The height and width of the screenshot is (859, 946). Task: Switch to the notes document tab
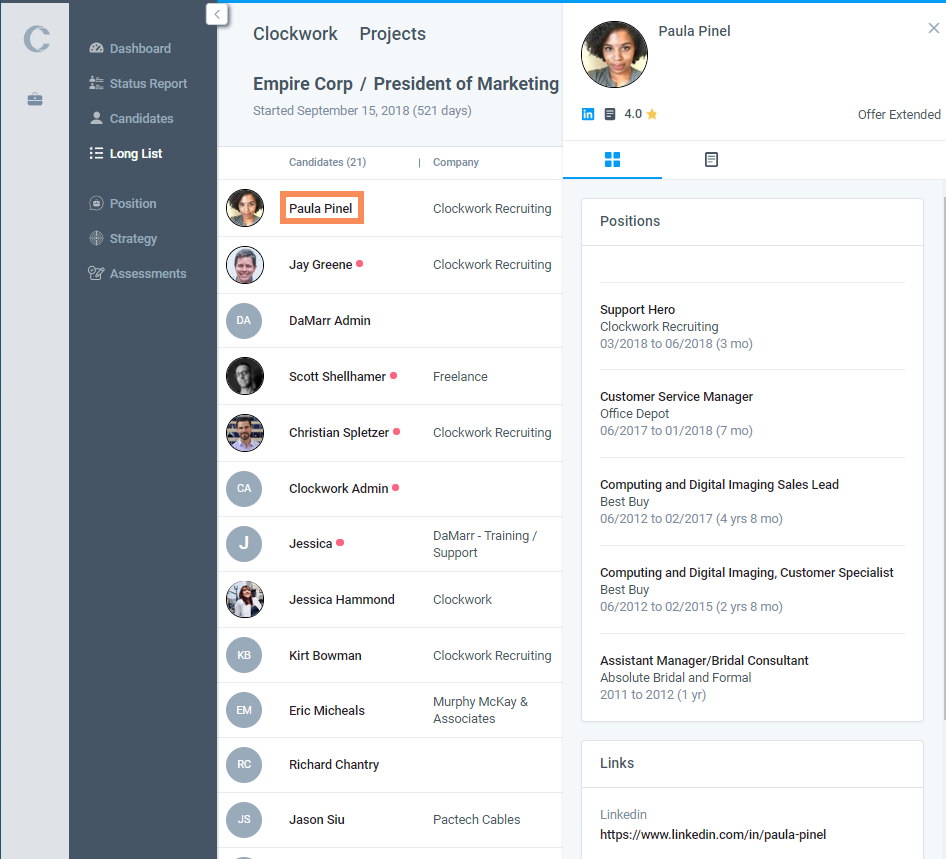711,159
